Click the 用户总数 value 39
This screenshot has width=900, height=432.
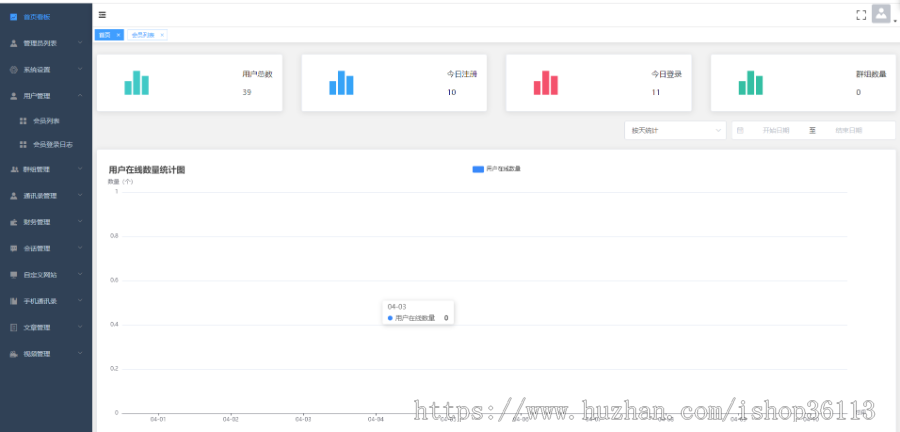click(x=247, y=92)
